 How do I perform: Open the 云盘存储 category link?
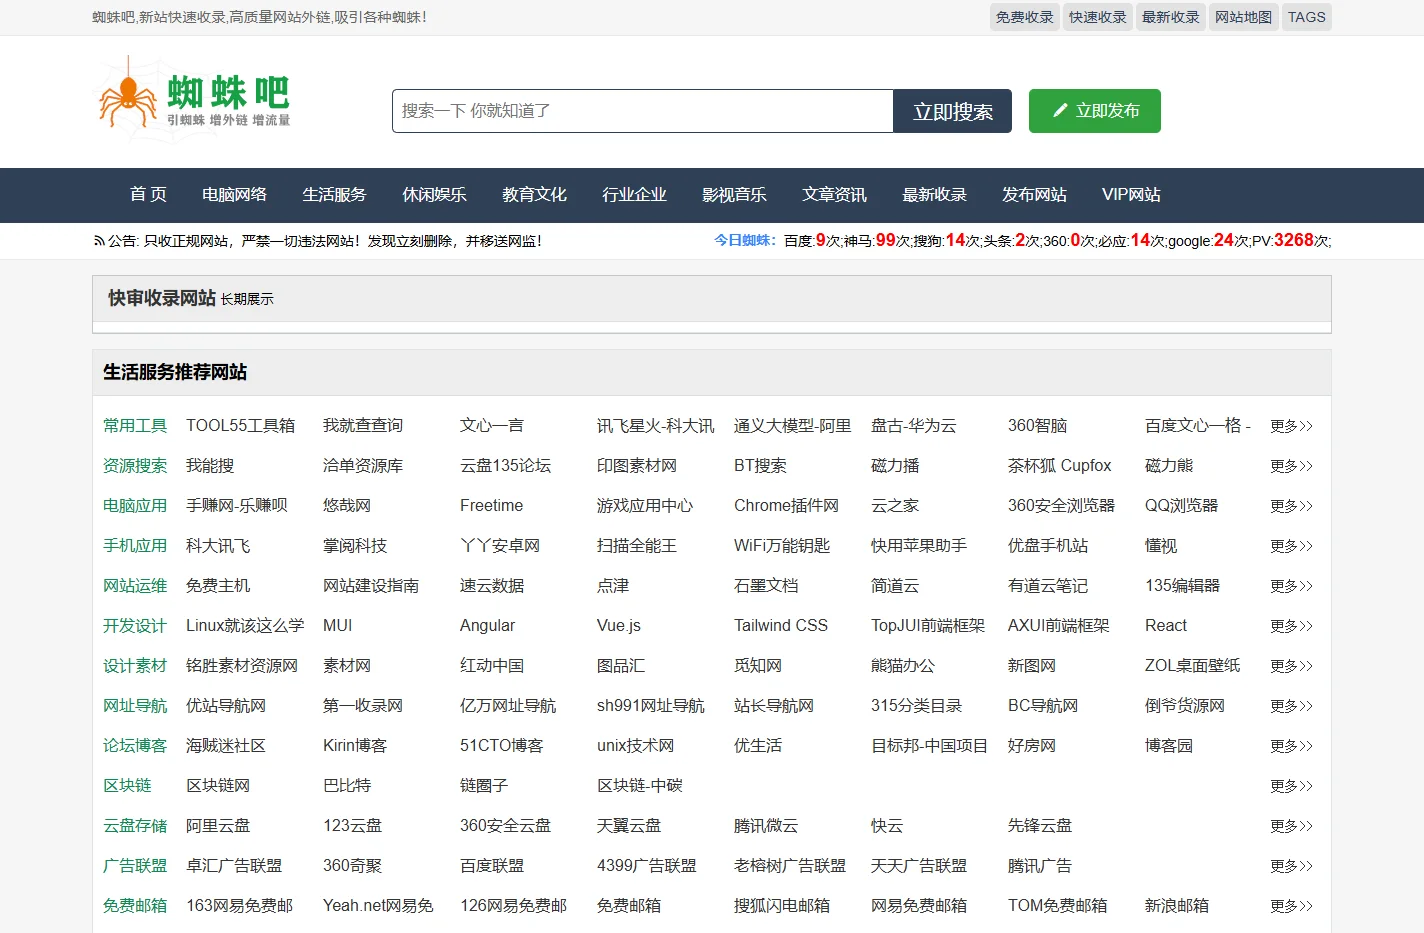click(135, 826)
